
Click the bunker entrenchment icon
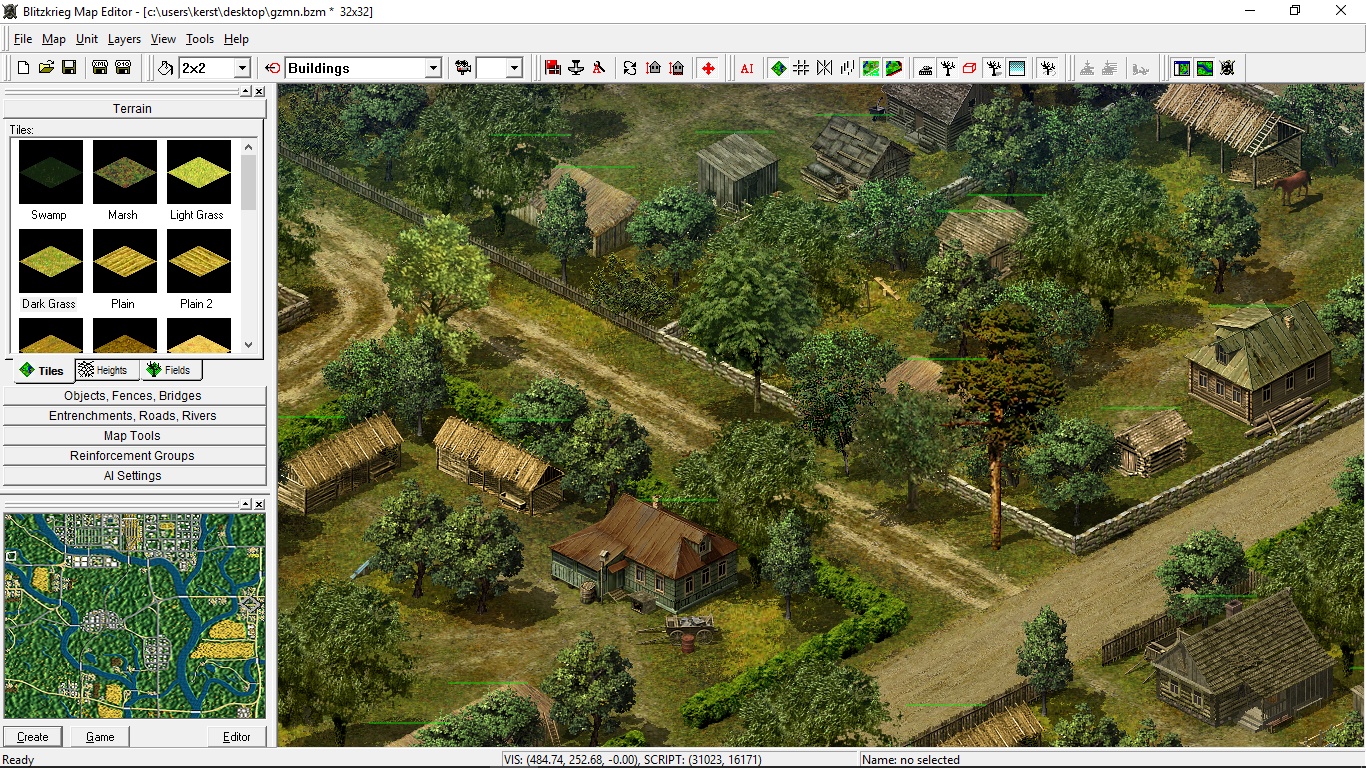[x=925, y=68]
